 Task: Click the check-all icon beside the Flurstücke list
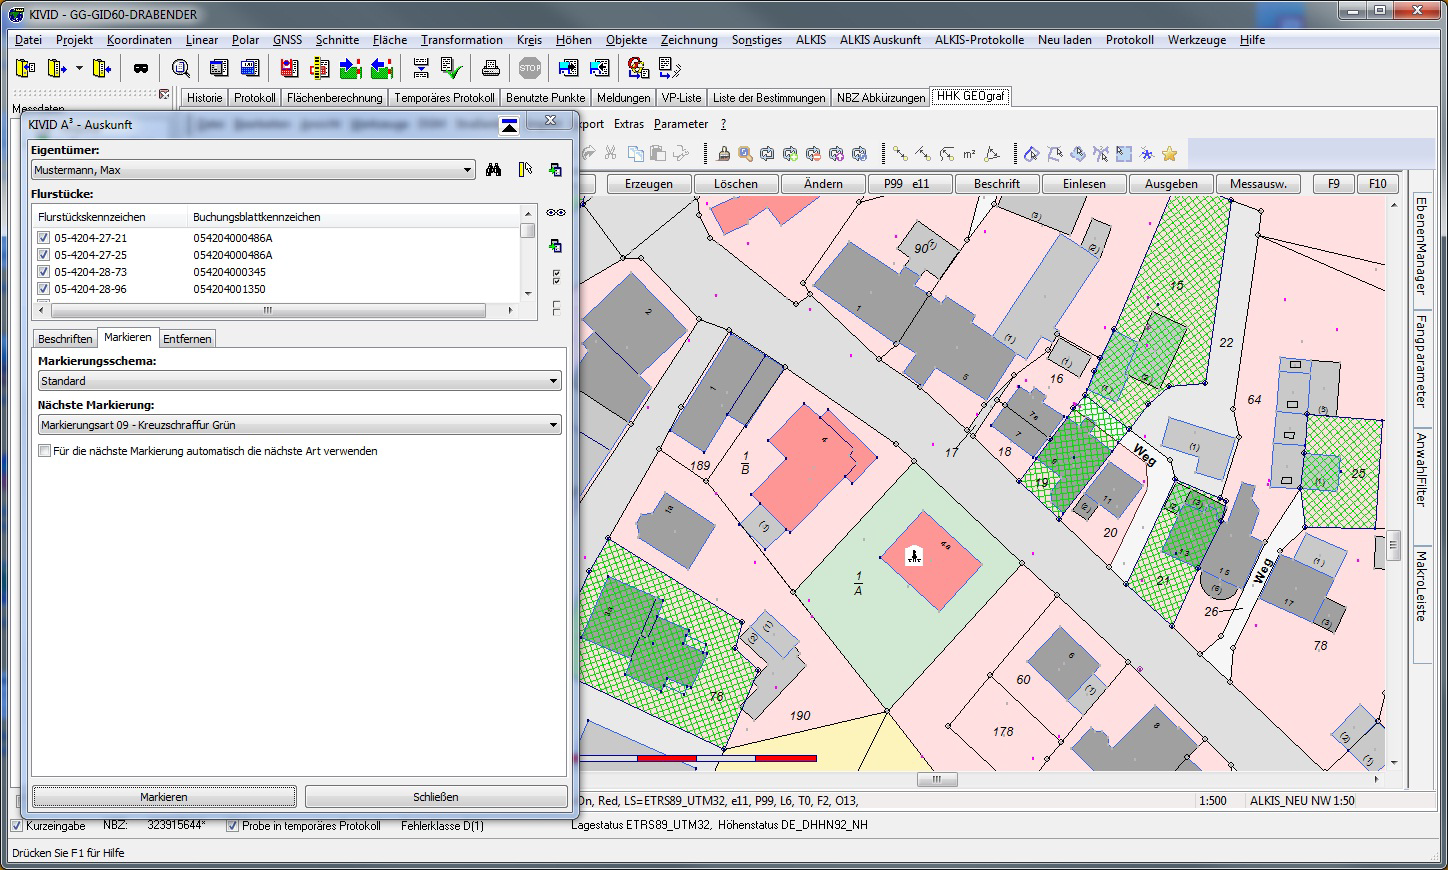point(556,277)
